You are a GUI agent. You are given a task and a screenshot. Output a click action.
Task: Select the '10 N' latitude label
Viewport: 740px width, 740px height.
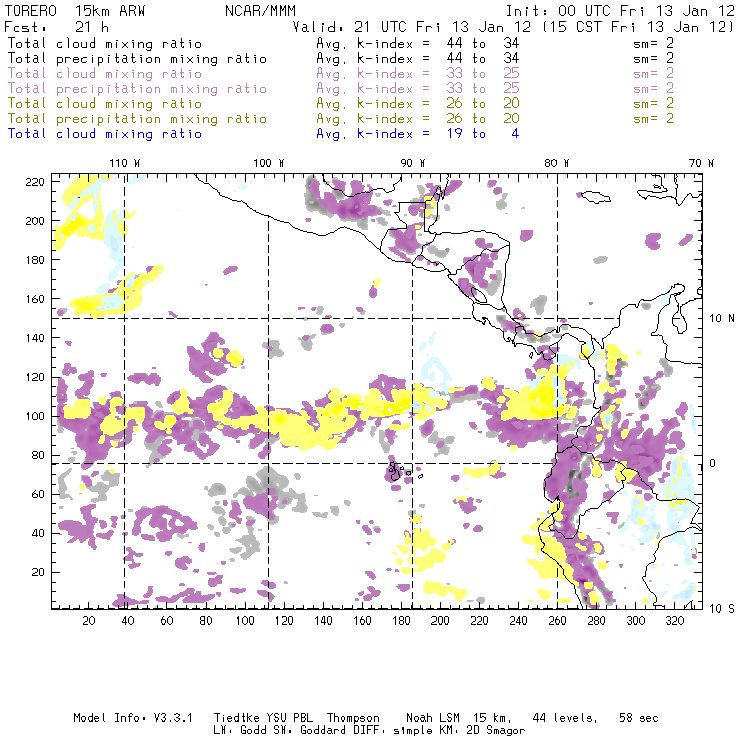722,319
